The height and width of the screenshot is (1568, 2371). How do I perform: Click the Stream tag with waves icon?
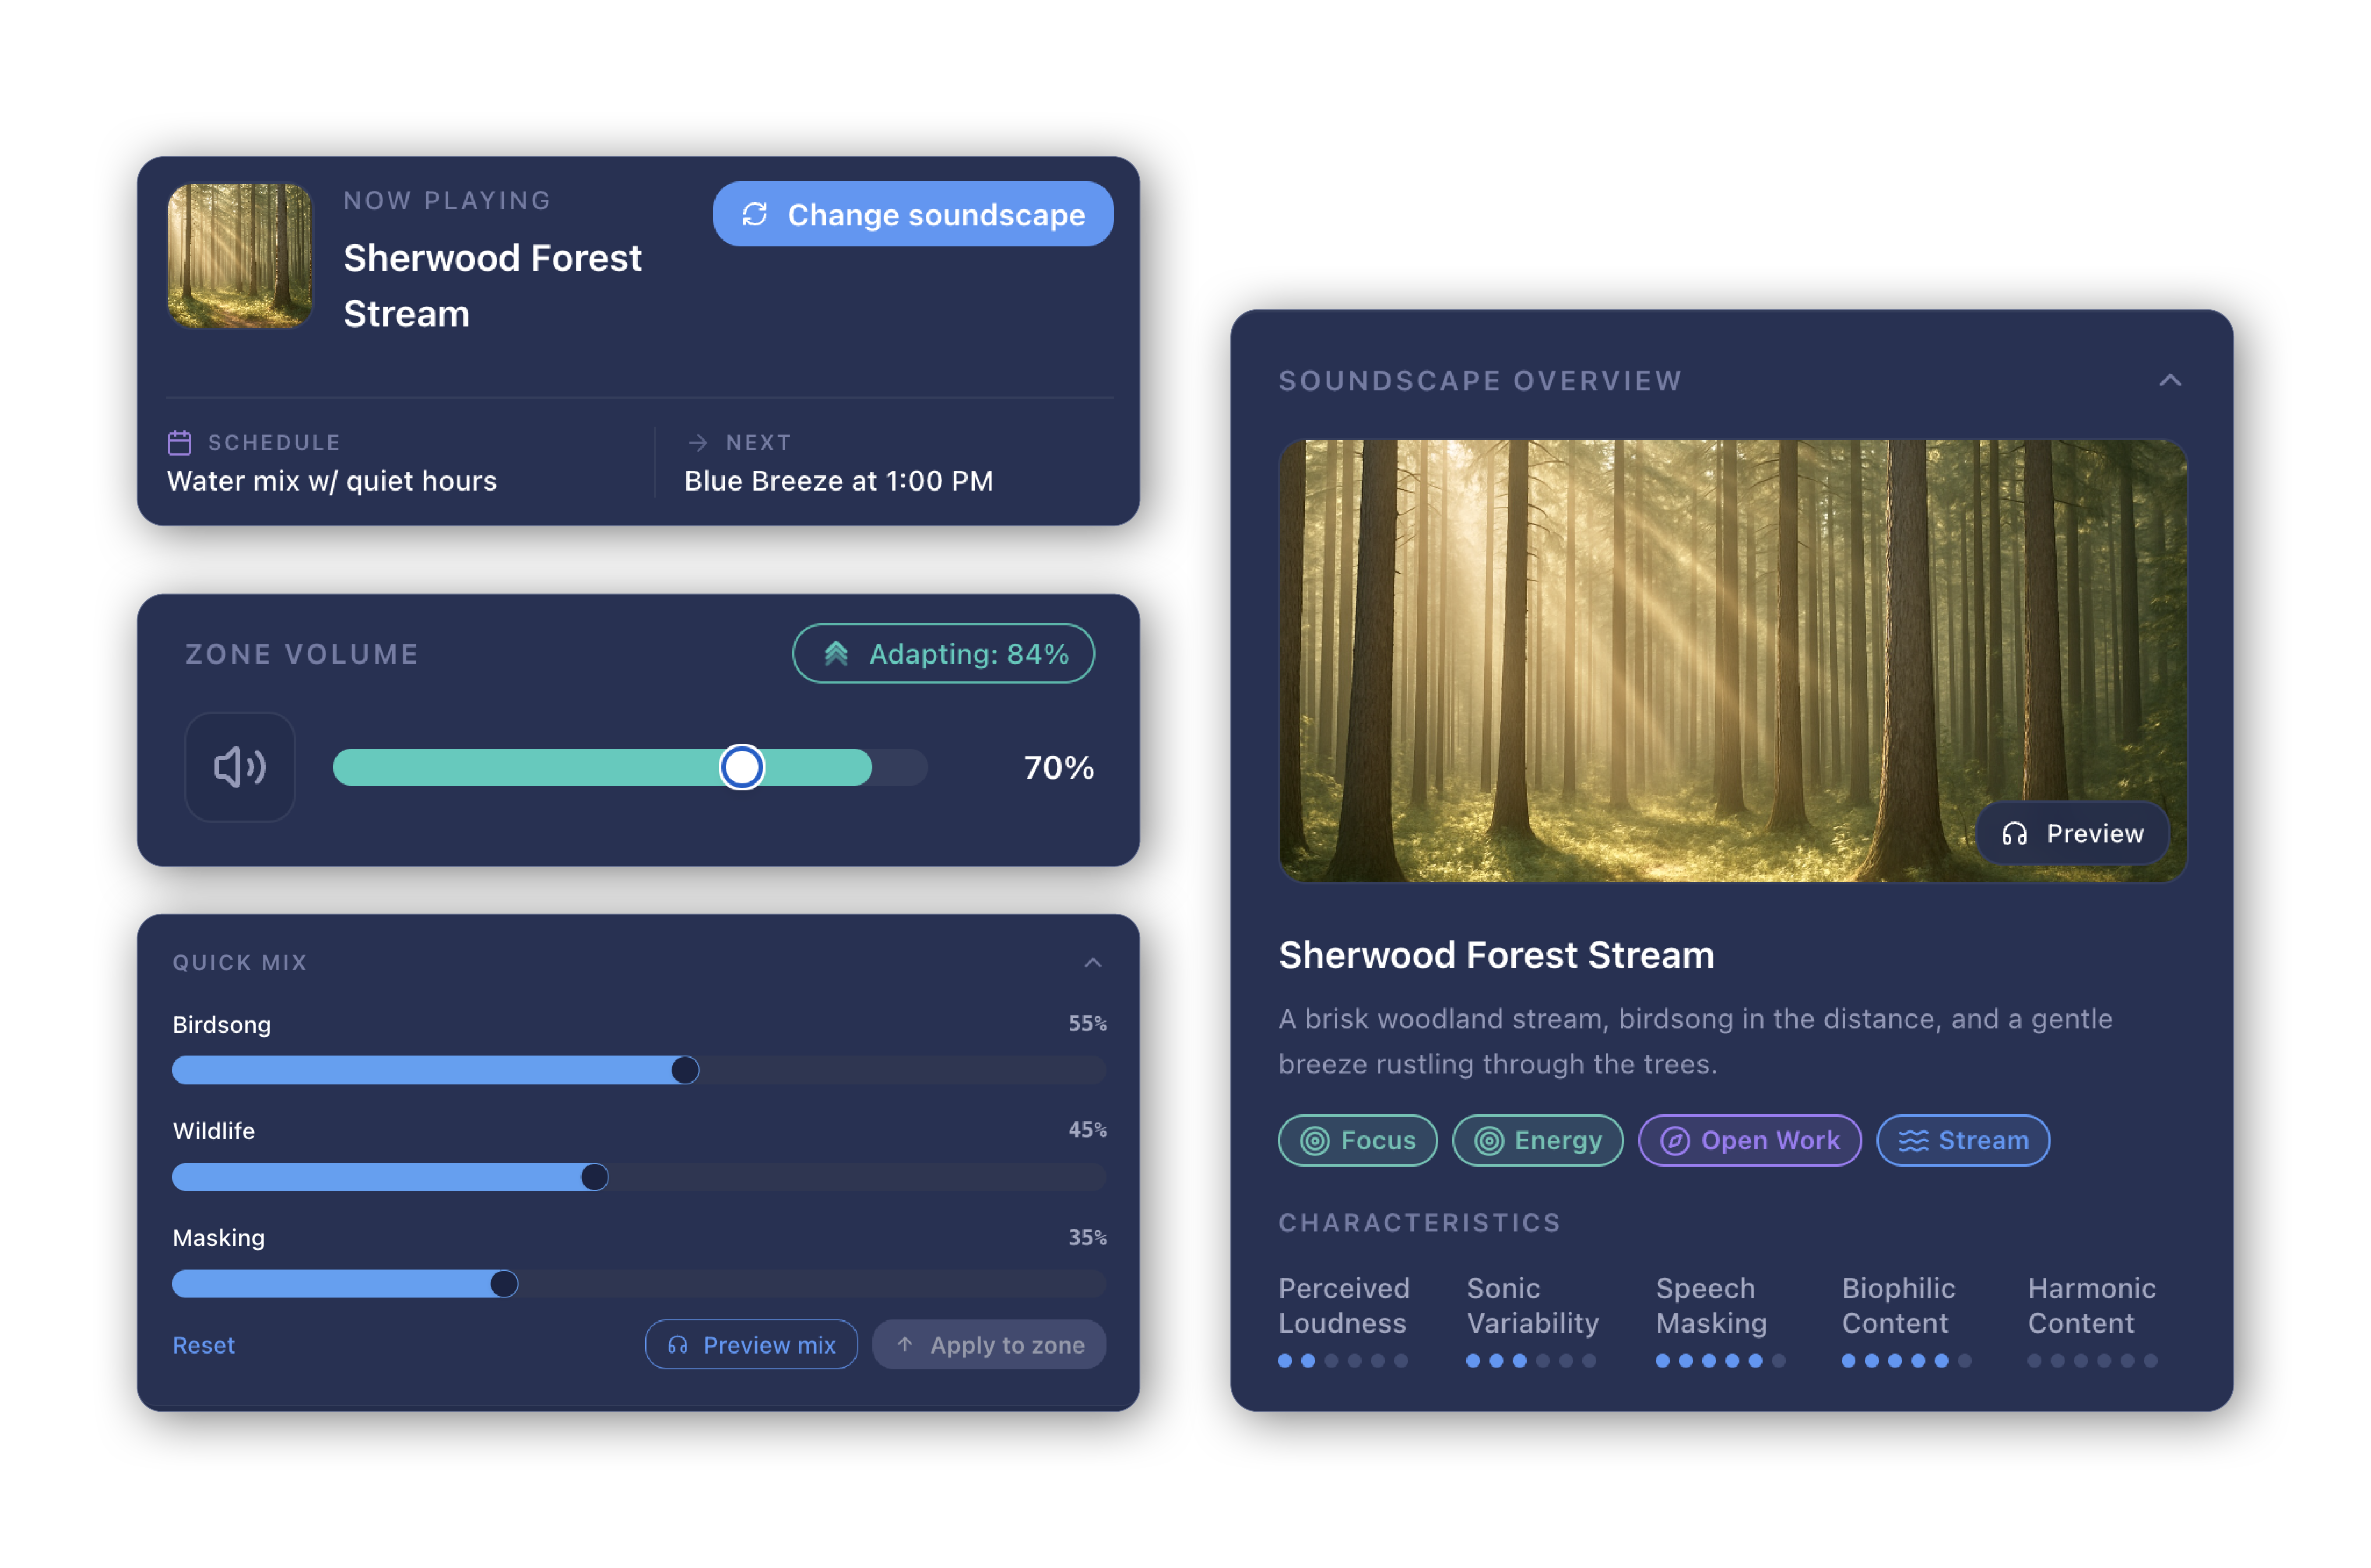pyautogui.click(x=1962, y=1140)
